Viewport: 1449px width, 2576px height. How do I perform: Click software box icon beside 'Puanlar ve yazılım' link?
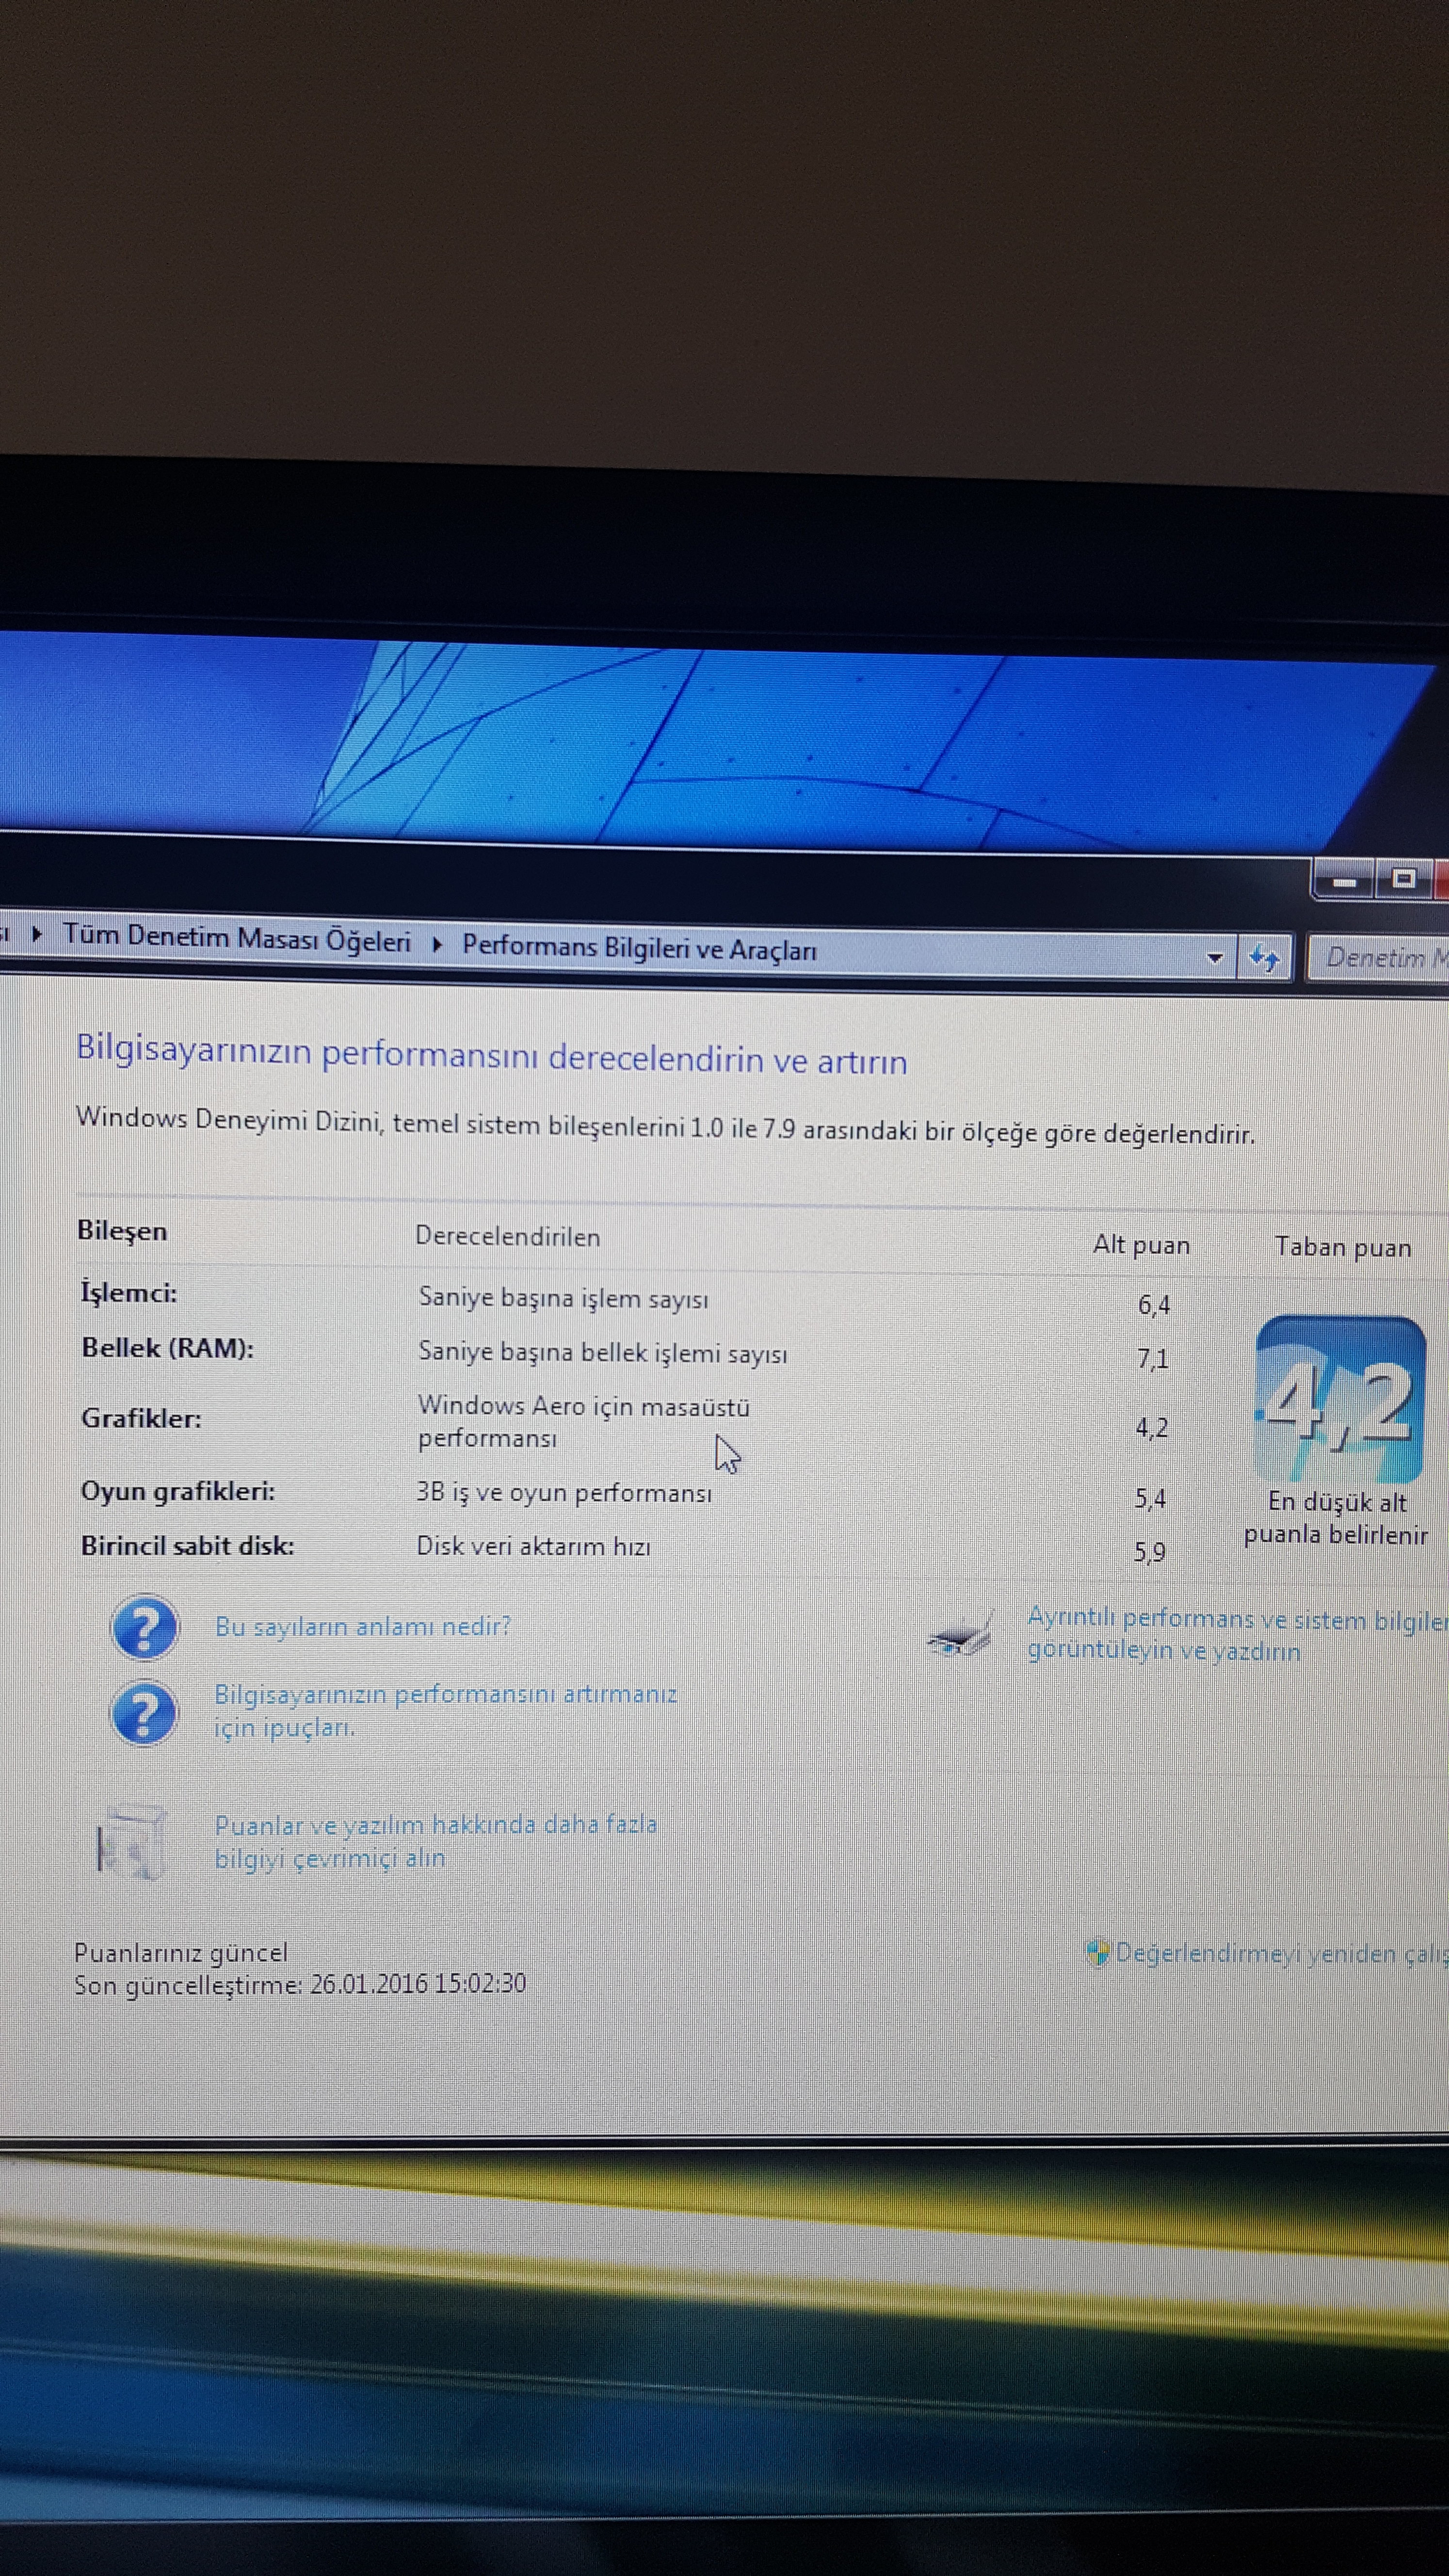pos(131,1842)
